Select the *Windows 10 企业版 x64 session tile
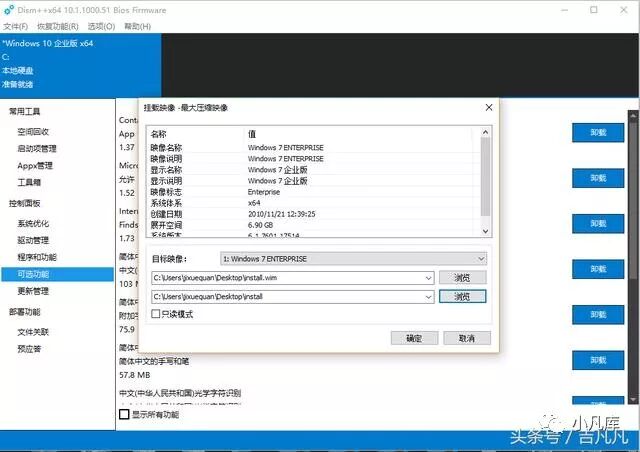 80,65
